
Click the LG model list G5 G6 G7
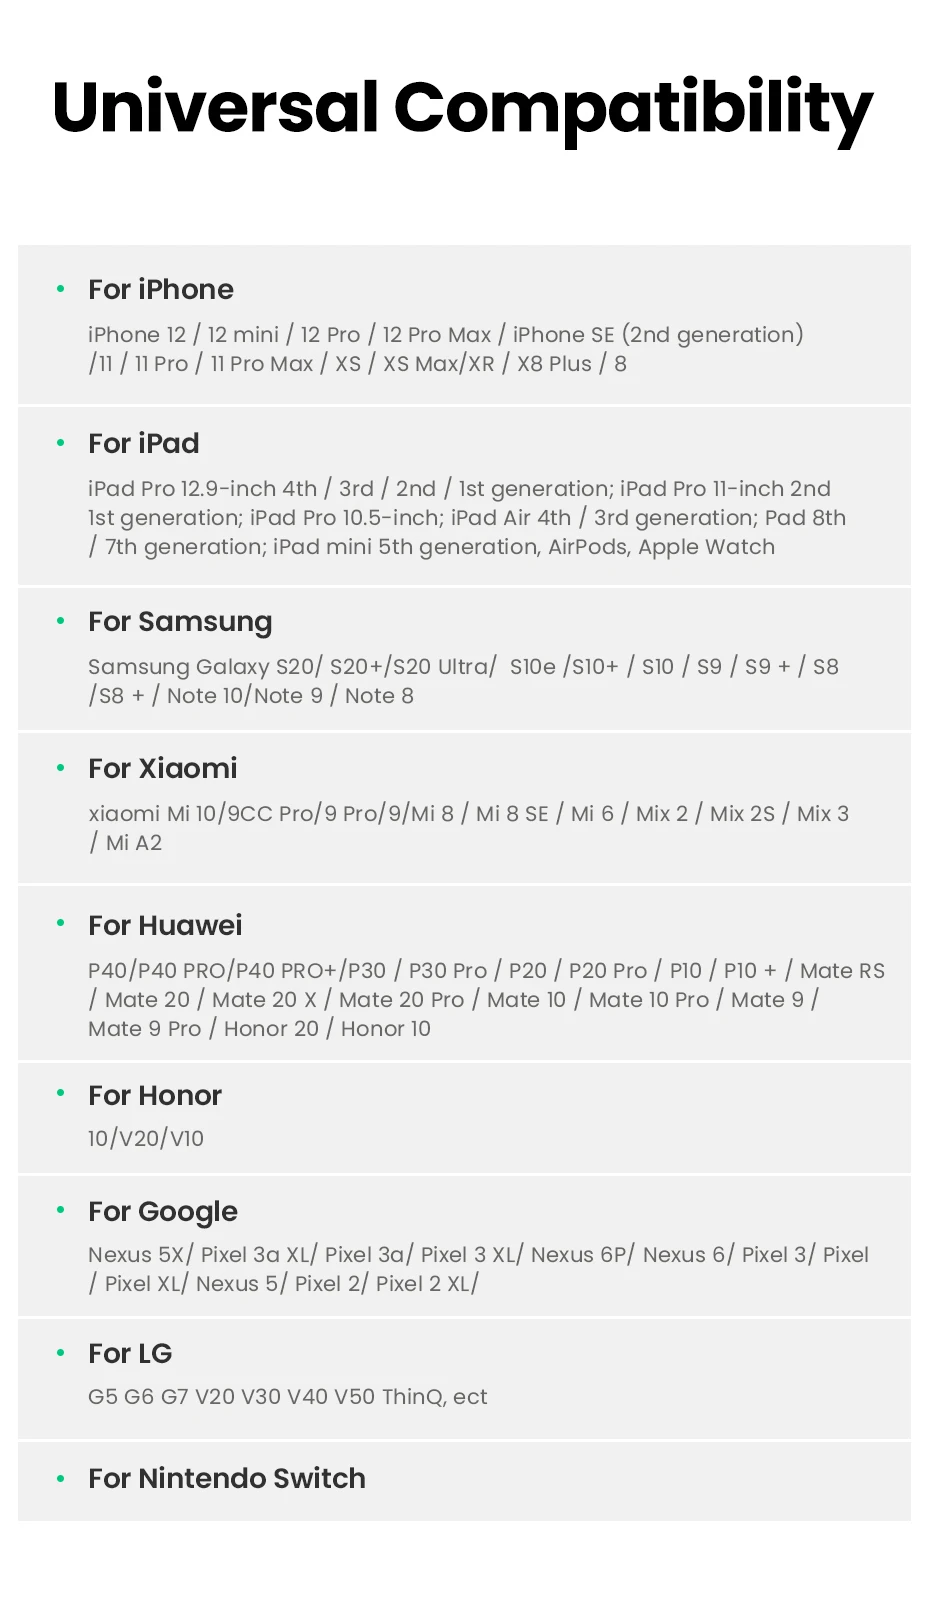[288, 1396]
